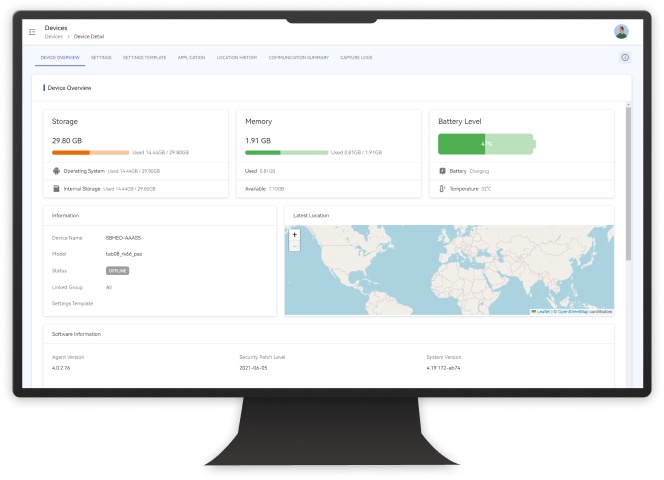Open the hamburger sidebar menu
The width and height of the screenshot is (664, 480).
click(32, 31)
